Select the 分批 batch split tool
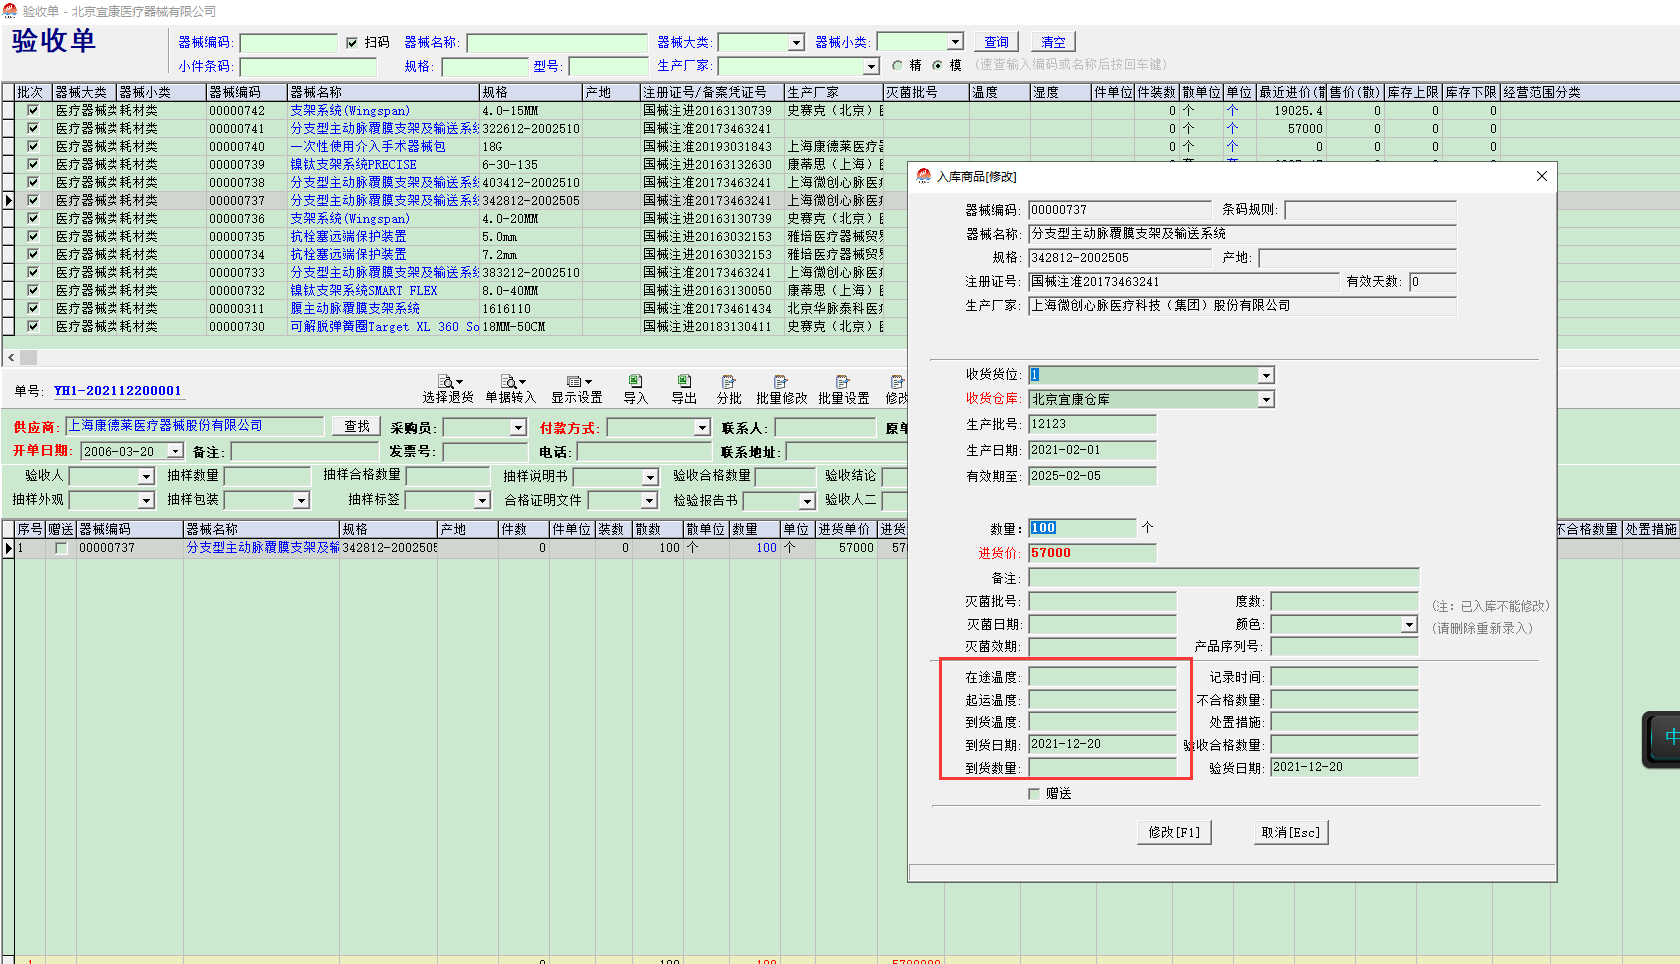This screenshot has height=964, width=1680. coord(729,389)
